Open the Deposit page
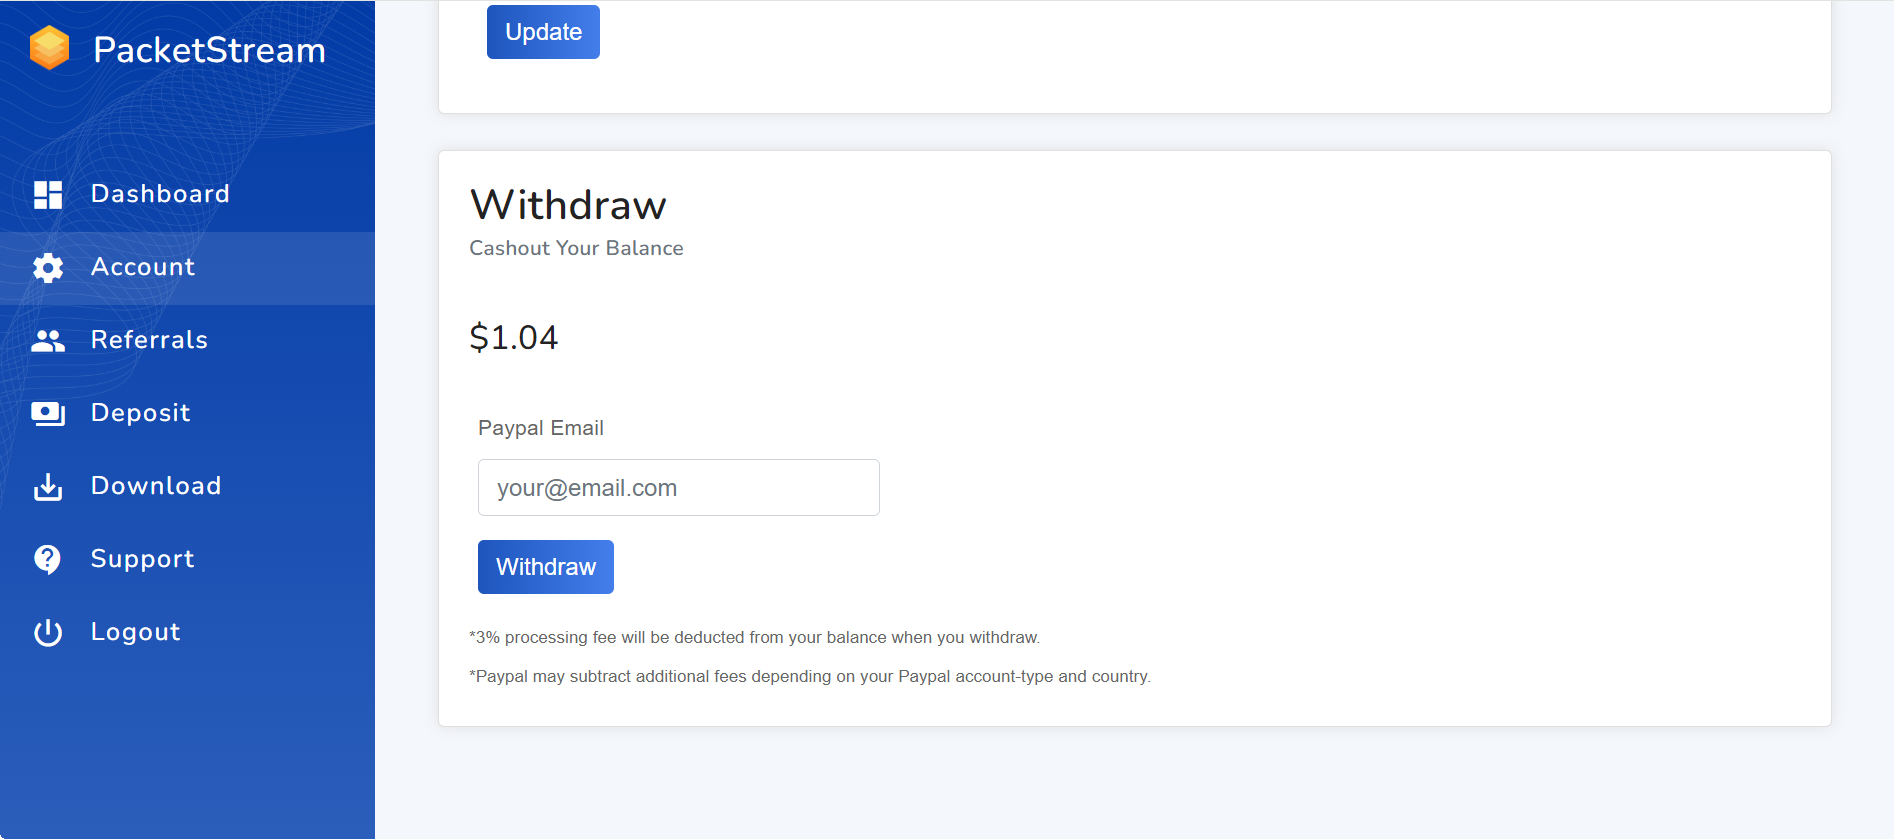 [x=140, y=413]
